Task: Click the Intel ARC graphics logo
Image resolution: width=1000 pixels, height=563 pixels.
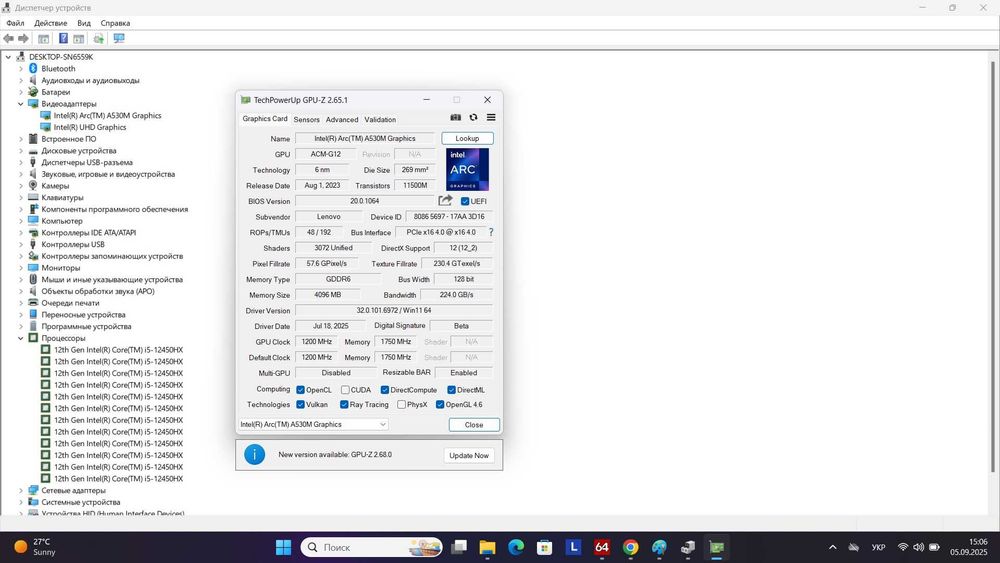Action: coord(467,170)
